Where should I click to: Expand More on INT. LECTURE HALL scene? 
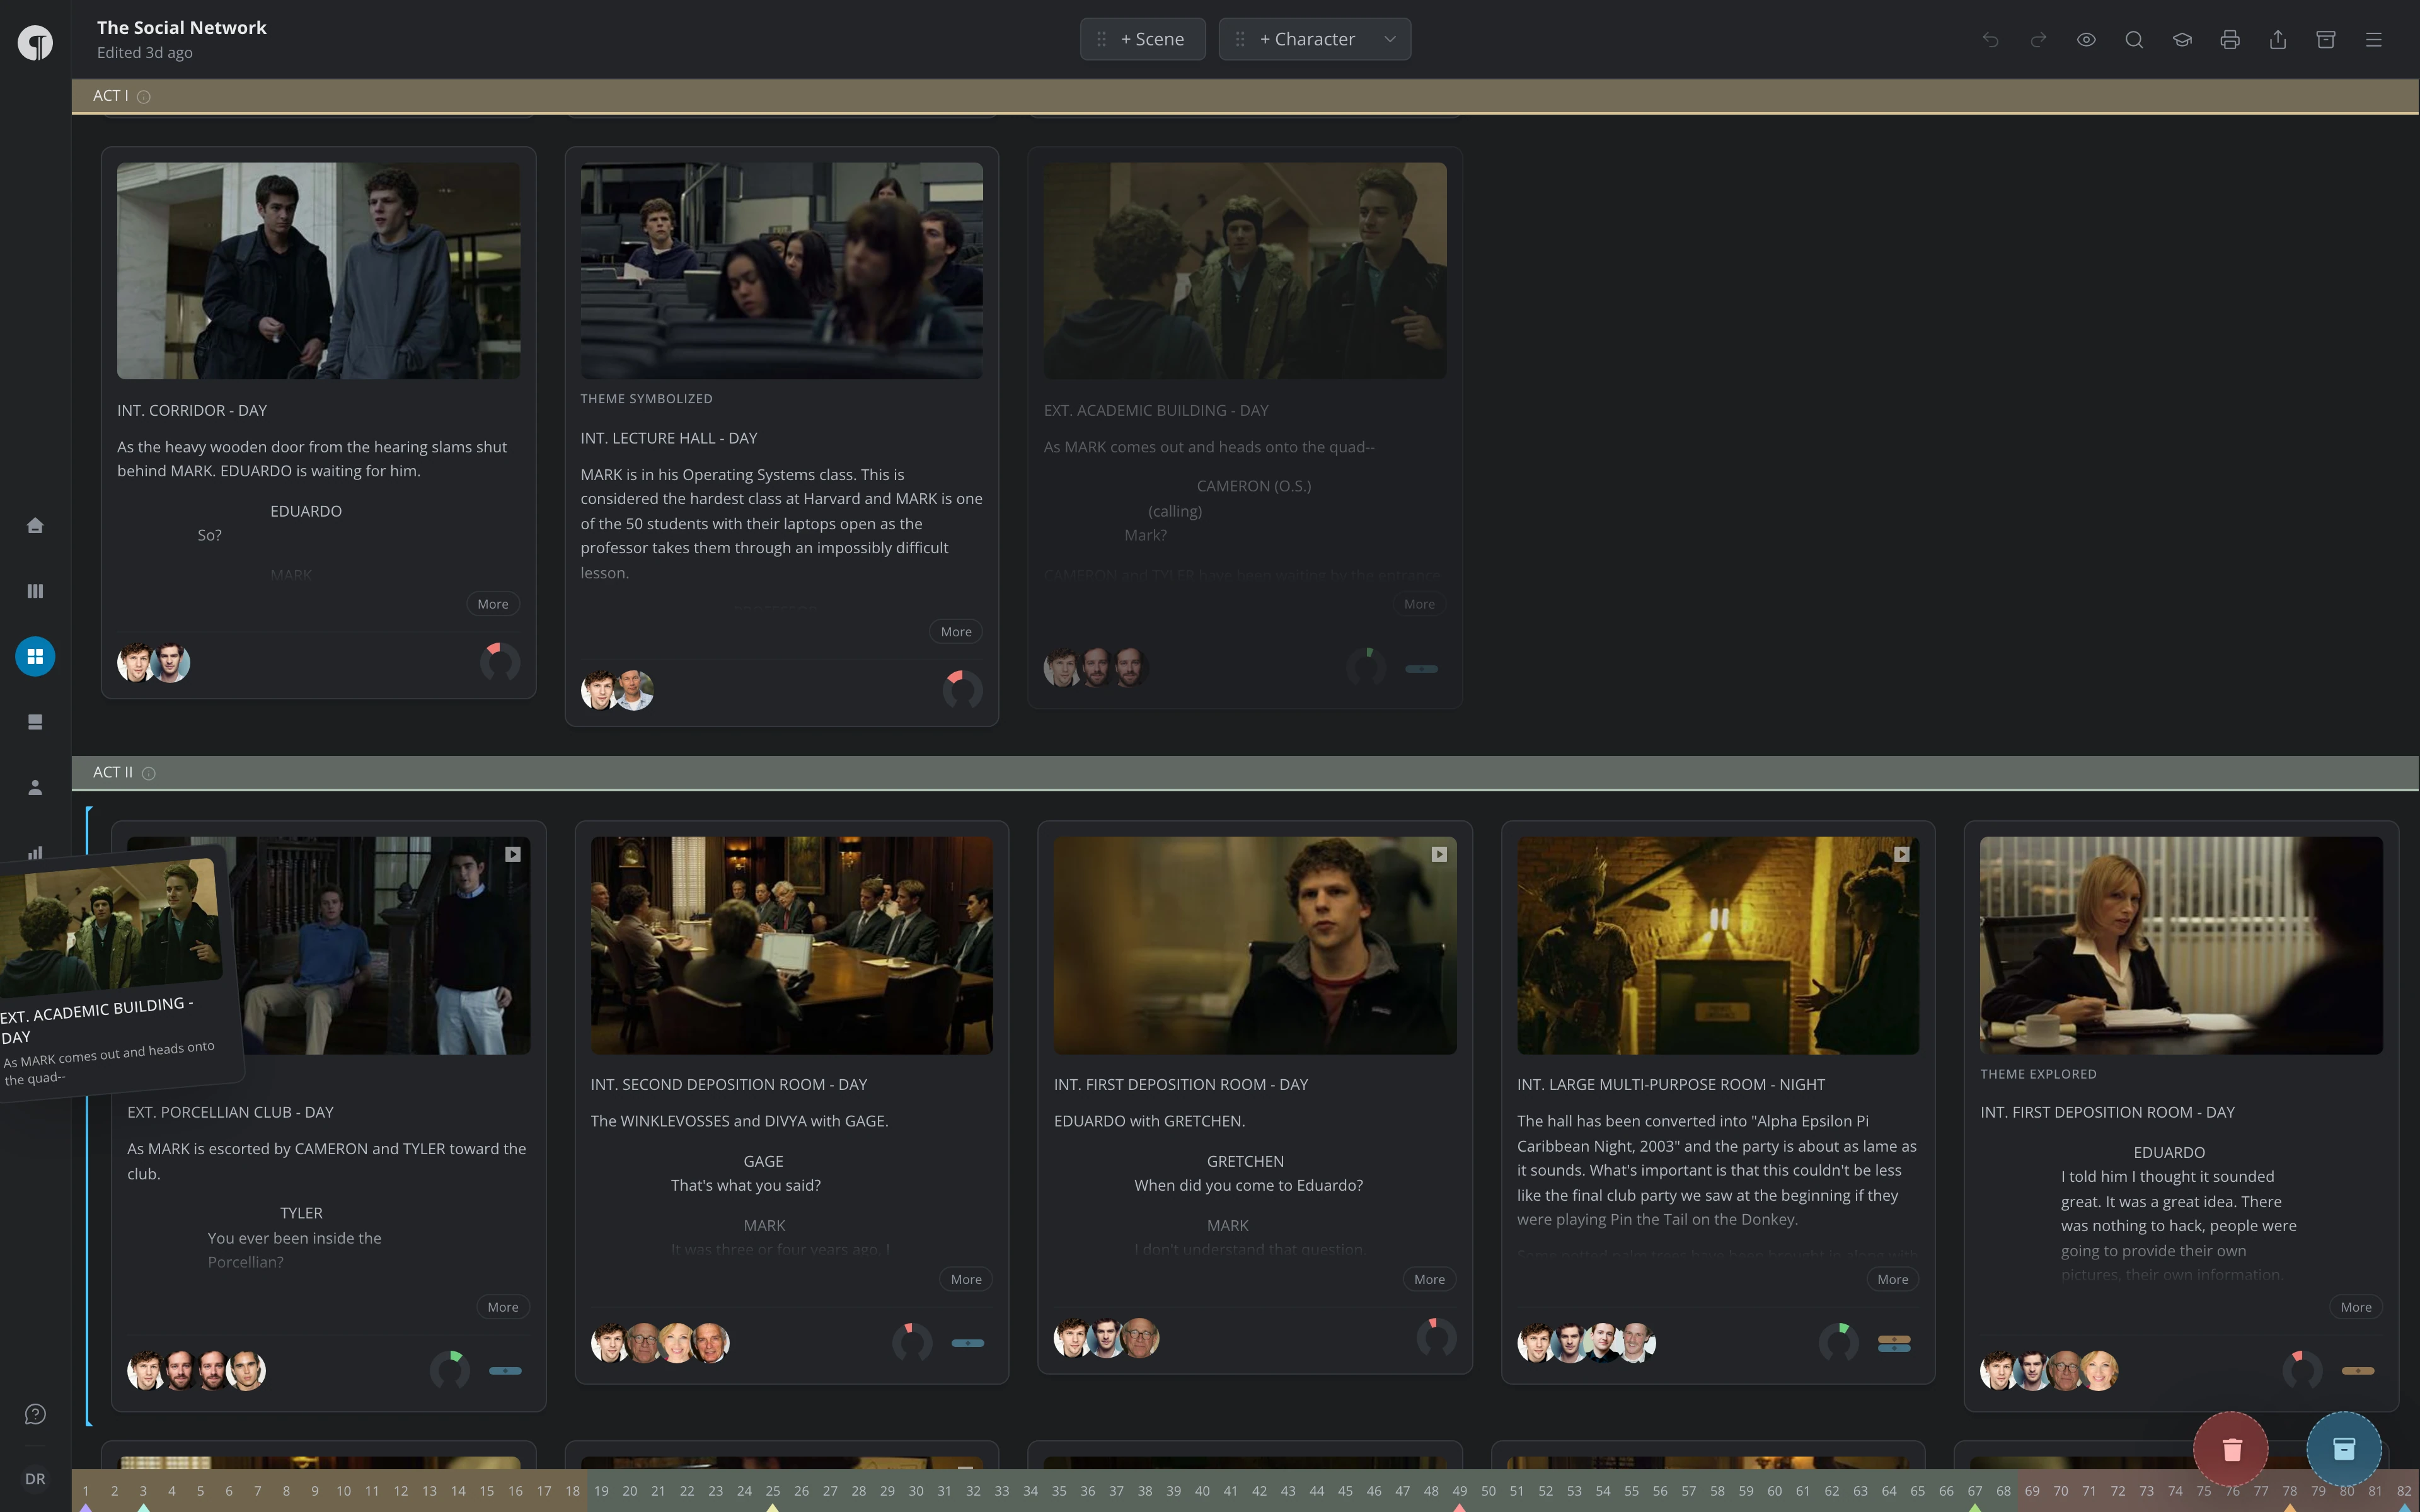point(956,632)
